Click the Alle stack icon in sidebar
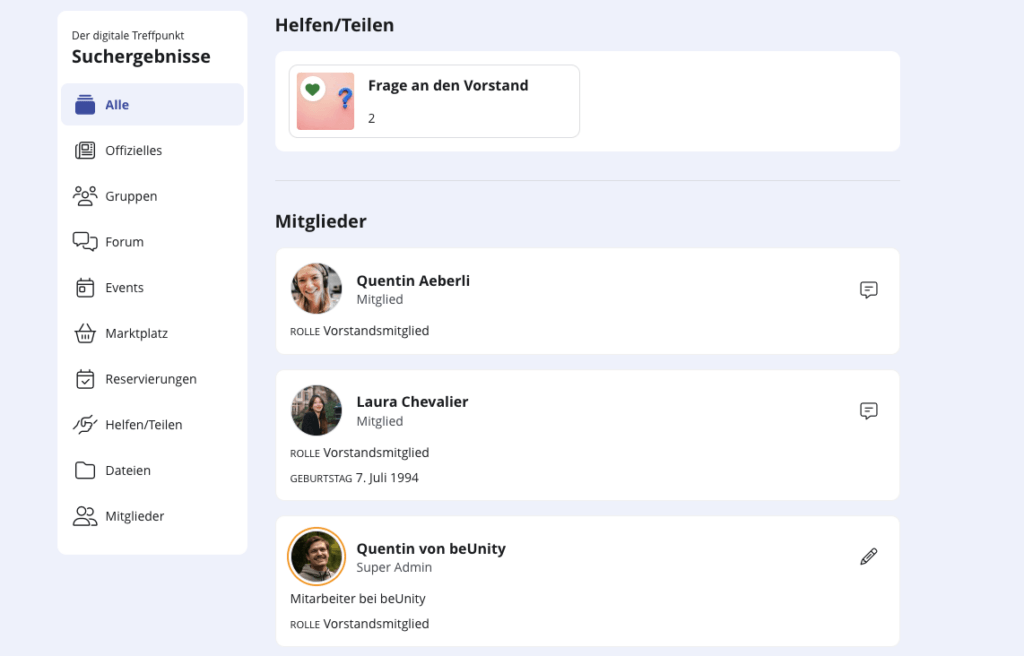 coord(85,105)
